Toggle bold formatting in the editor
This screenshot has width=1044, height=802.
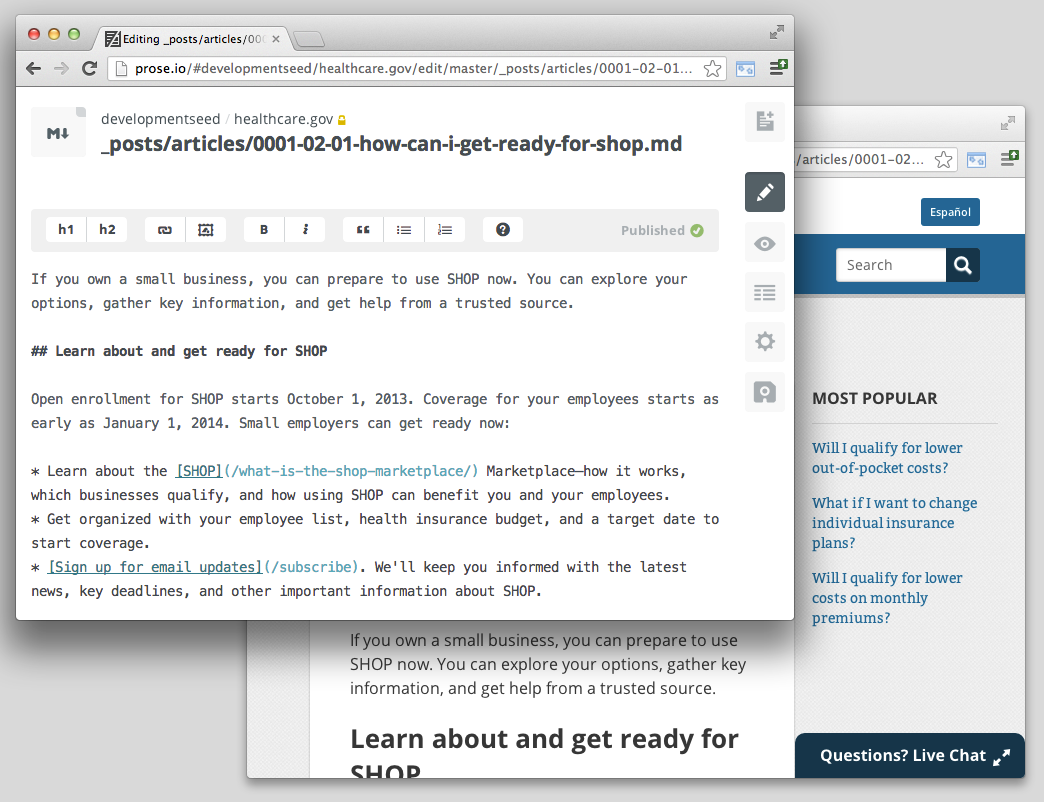click(x=264, y=230)
